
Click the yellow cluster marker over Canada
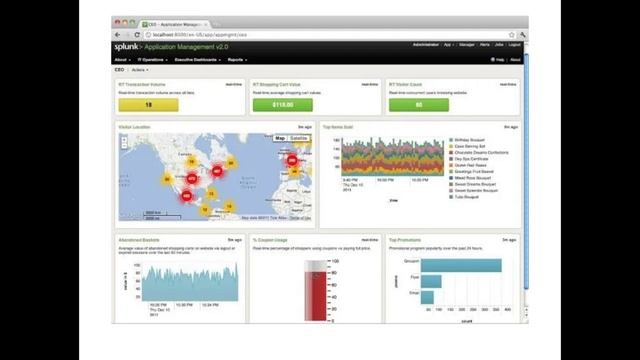coord(191,162)
